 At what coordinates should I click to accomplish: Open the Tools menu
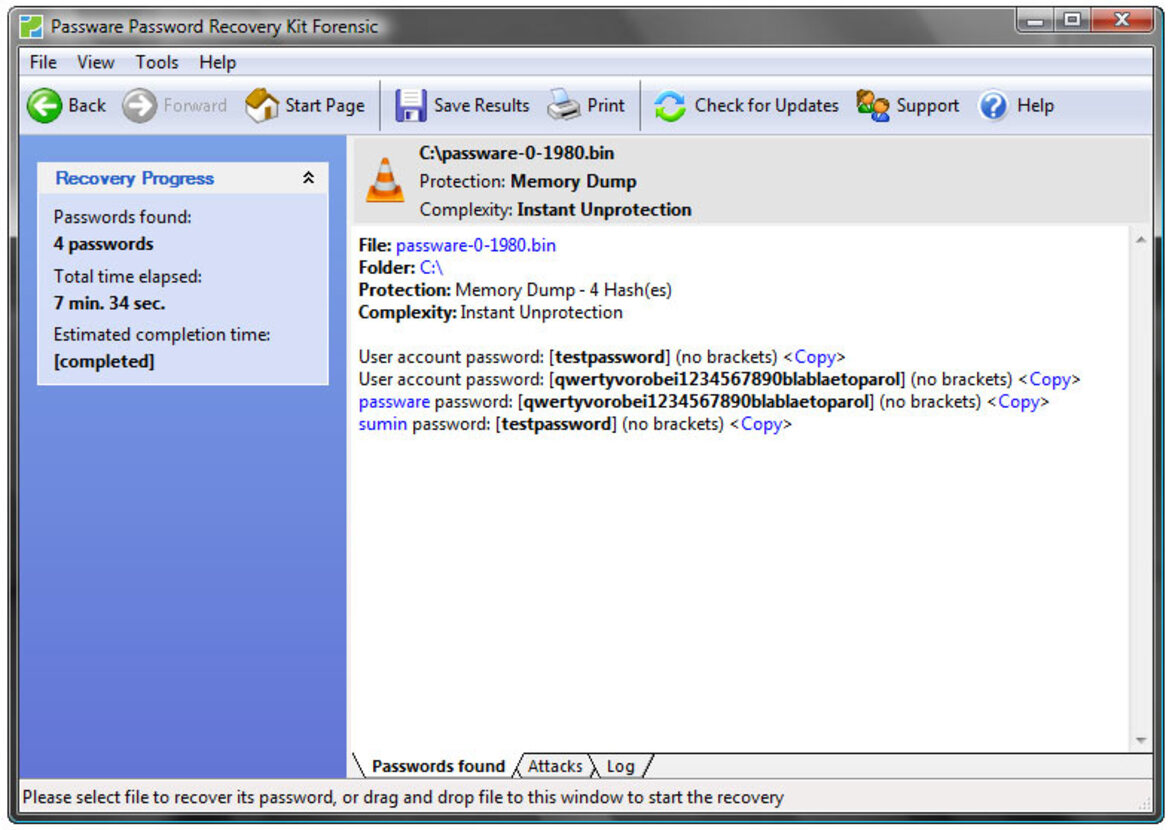coord(157,63)
